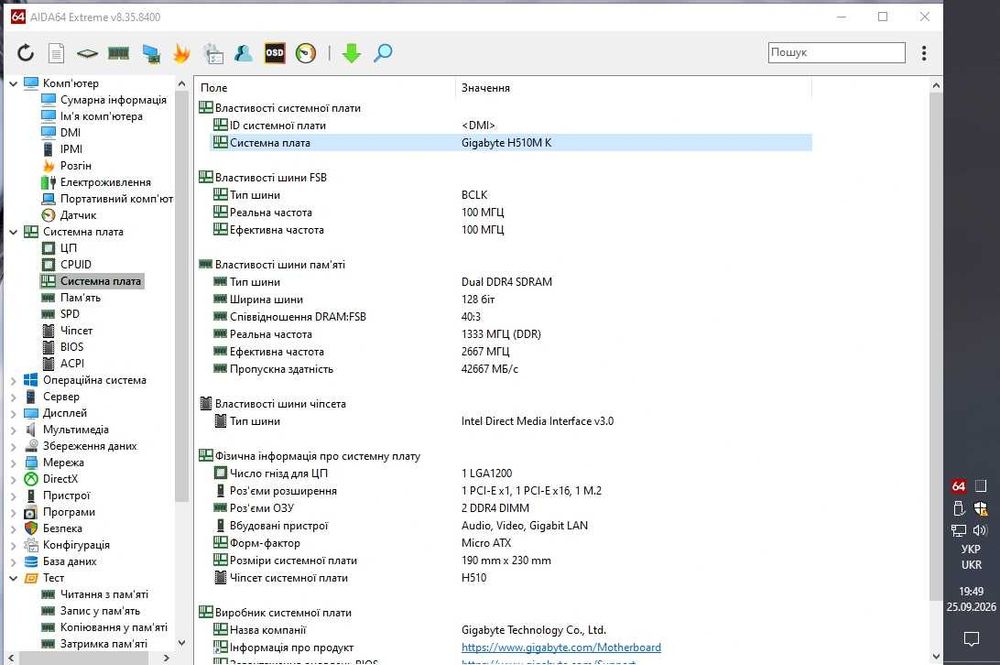Select the Пам'ять tree item

pos(80,298)
